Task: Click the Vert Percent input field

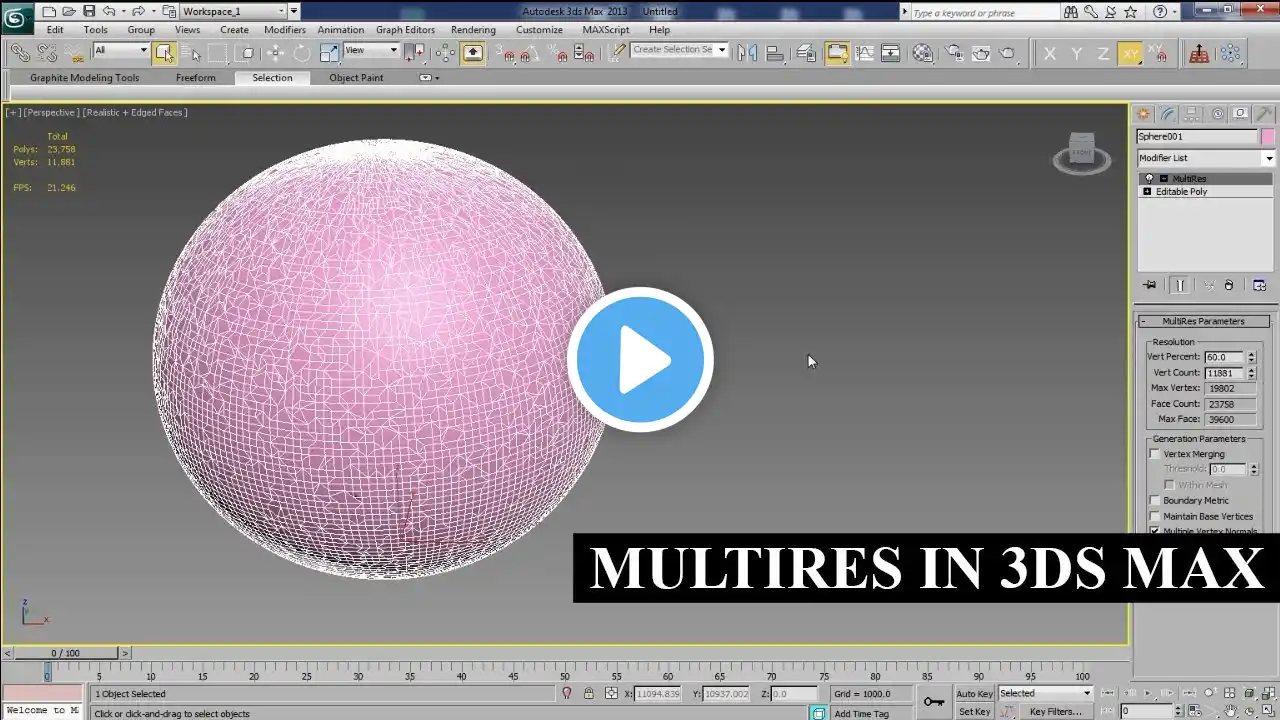Action: click(x=1223, y=357)
